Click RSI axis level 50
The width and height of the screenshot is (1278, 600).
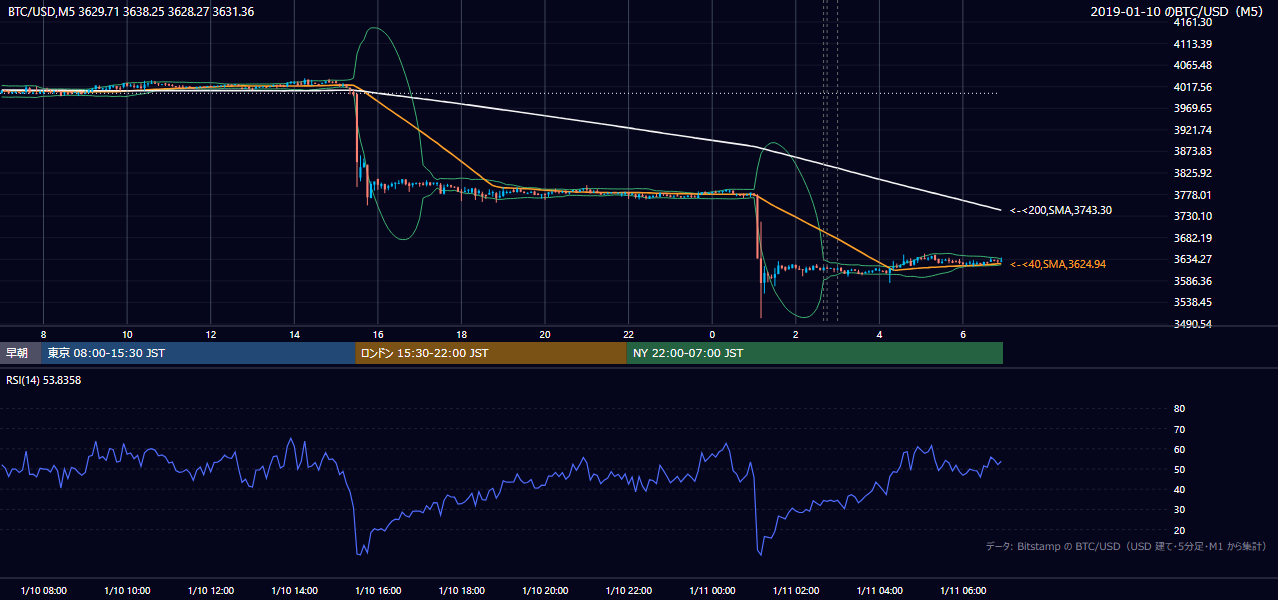1179,470
